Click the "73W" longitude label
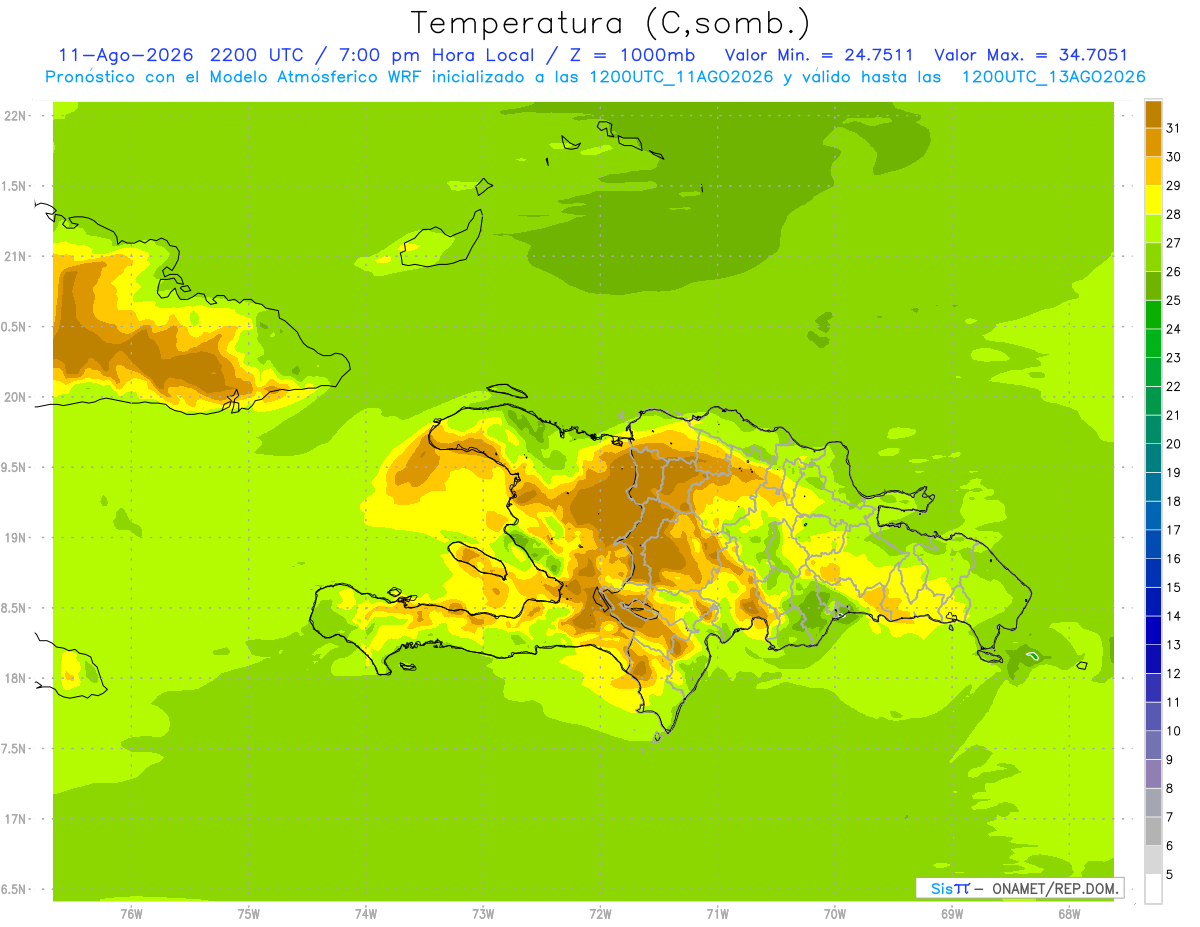This screenshot has height=927, width=1200. point(483,914)
